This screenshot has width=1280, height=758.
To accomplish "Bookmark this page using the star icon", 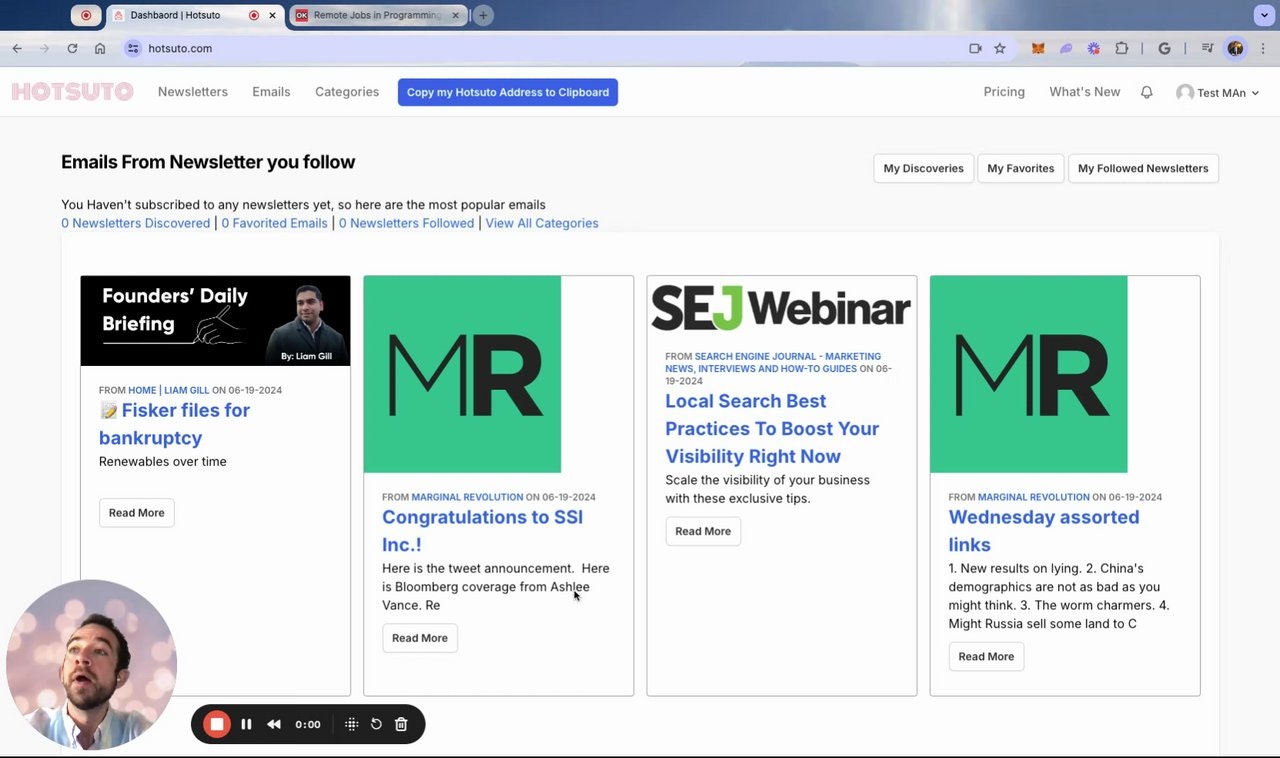I will 999,48.
